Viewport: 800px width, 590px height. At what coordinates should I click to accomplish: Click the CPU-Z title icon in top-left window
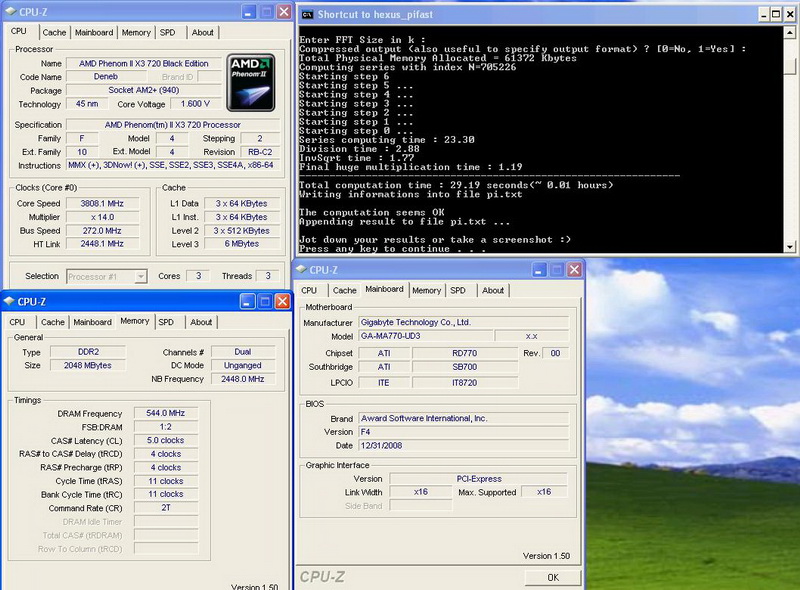[11, 12]
